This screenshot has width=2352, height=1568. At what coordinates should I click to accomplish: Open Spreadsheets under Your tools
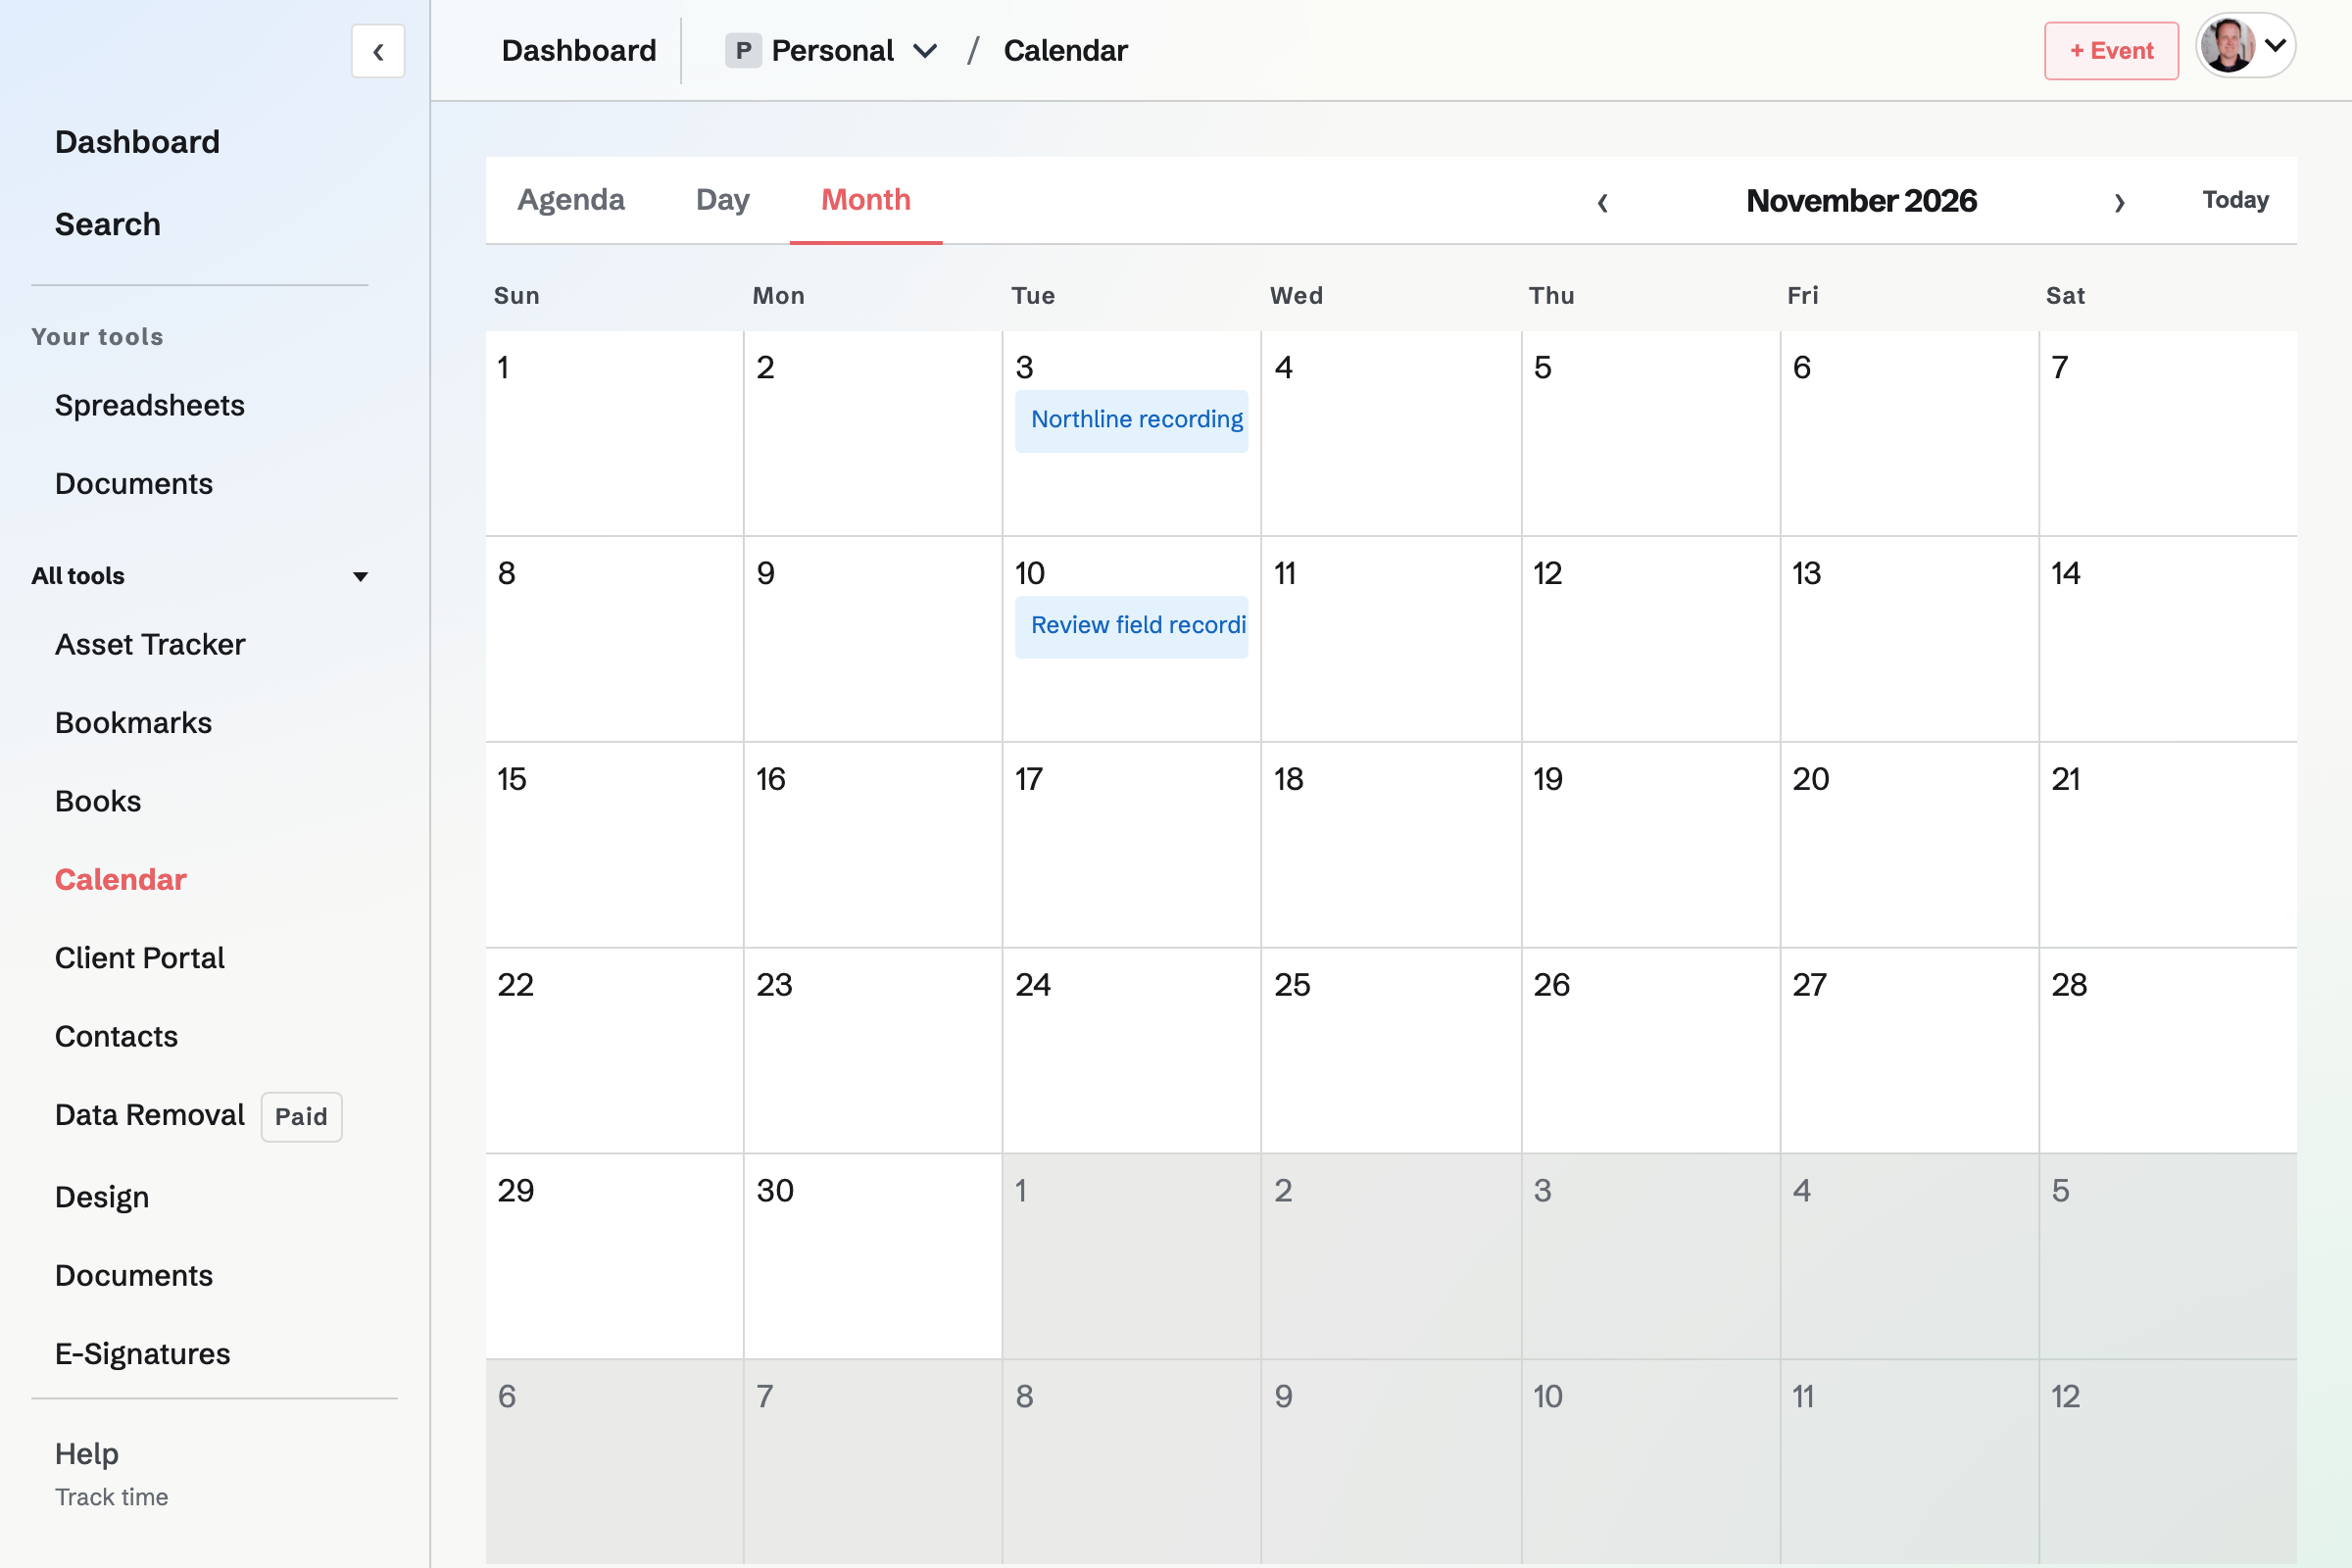150,405
